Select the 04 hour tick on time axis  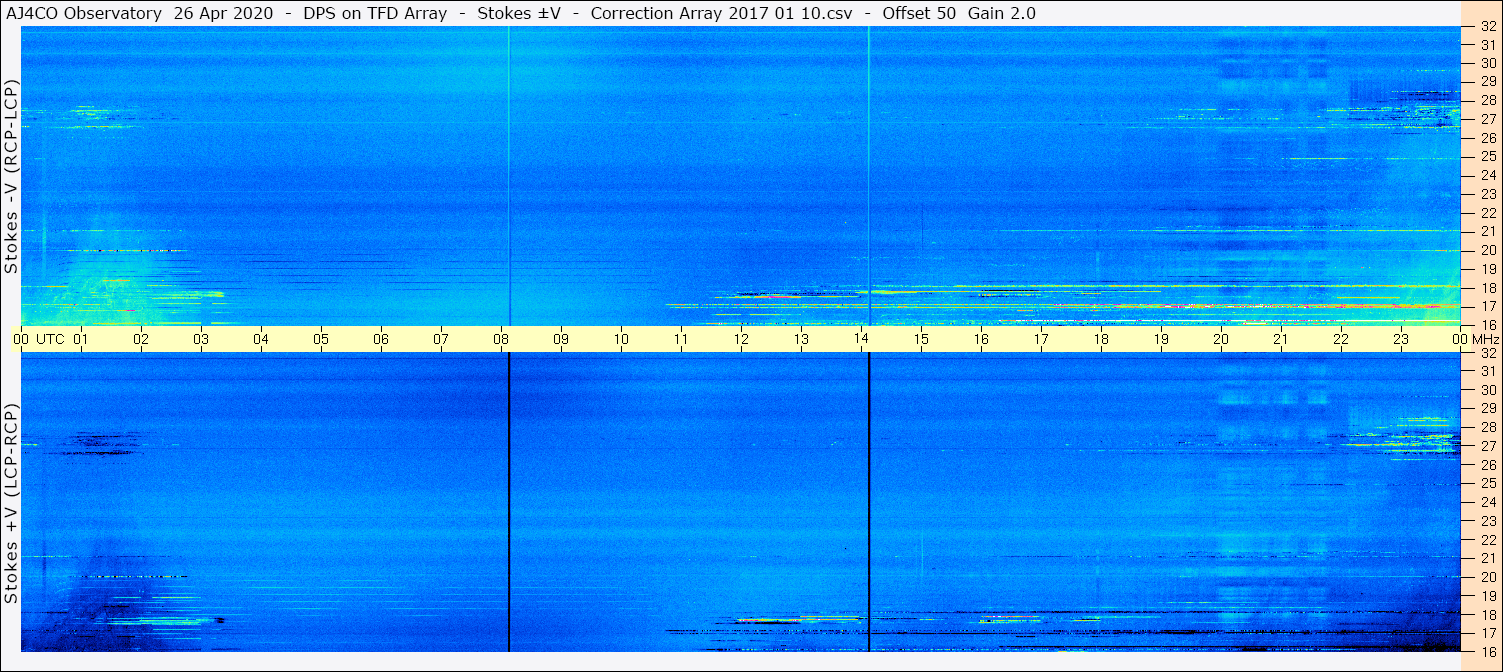coord(261,339)
